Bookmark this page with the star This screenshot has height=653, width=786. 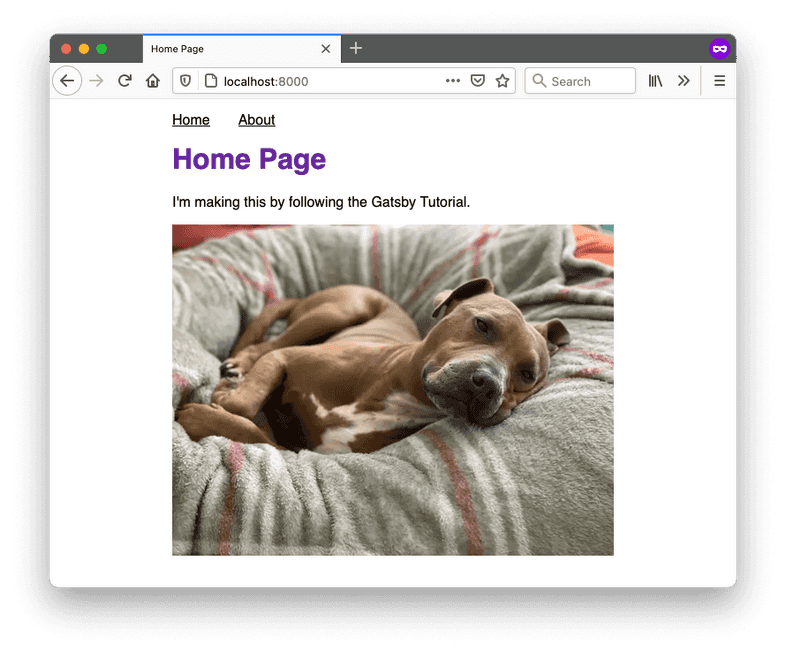click(502, 81)
